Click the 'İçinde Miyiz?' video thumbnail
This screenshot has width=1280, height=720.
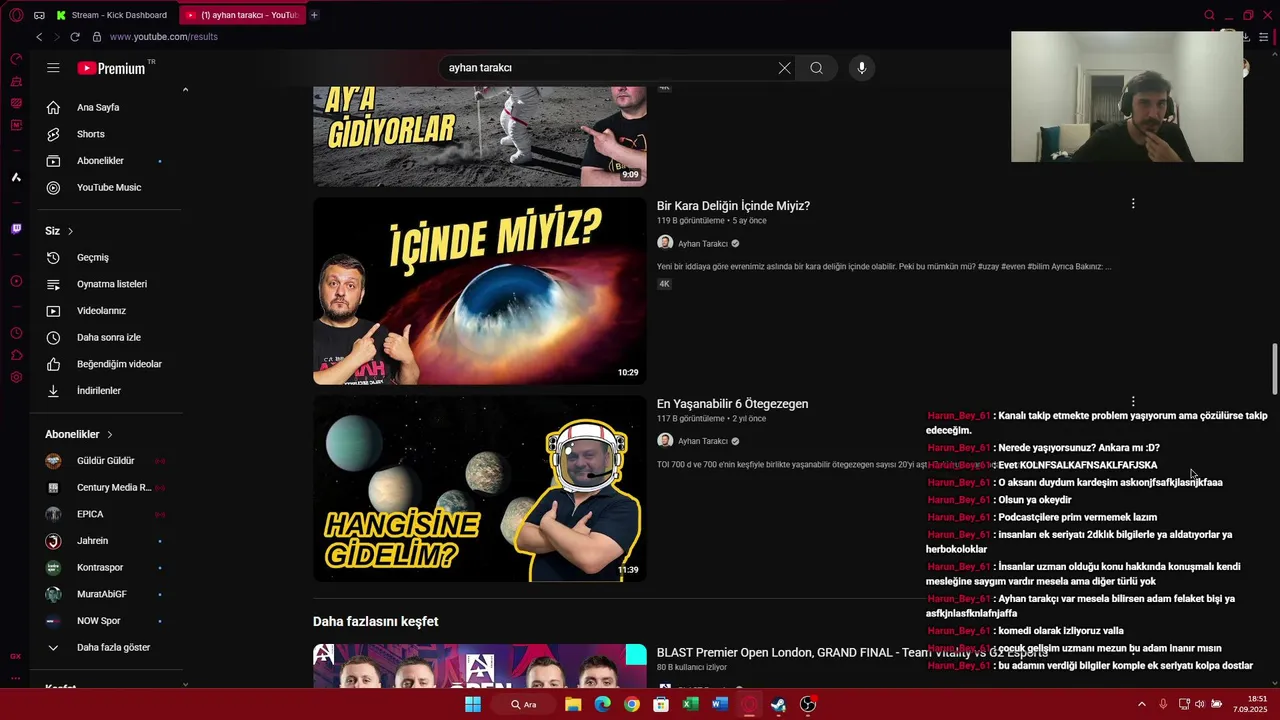click(480, 290)
